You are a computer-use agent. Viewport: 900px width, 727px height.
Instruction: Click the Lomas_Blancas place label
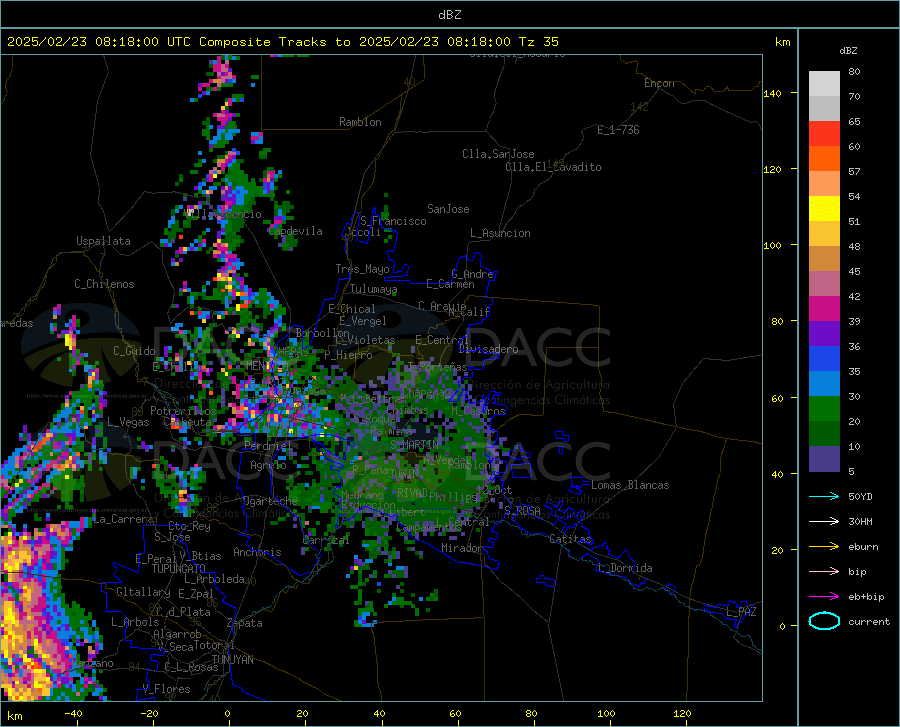point(630,485)
